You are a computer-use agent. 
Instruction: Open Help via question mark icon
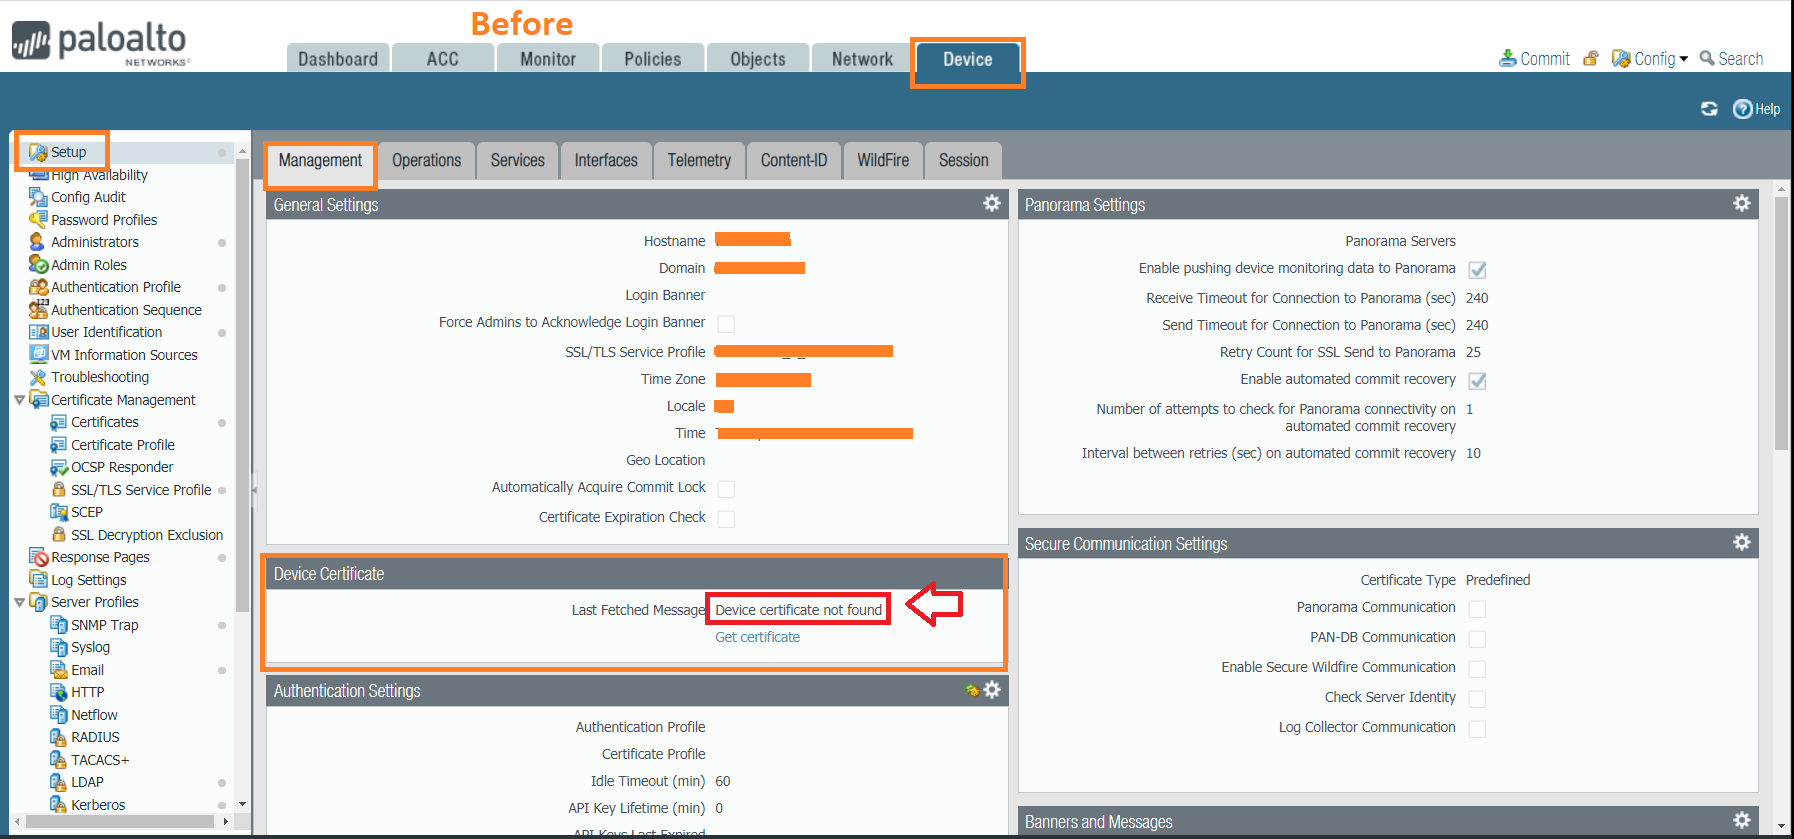click(1742, 109)
